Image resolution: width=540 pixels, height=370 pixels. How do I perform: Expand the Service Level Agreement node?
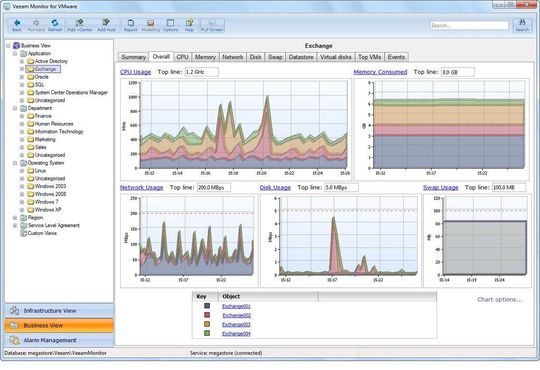coord(15,226)
